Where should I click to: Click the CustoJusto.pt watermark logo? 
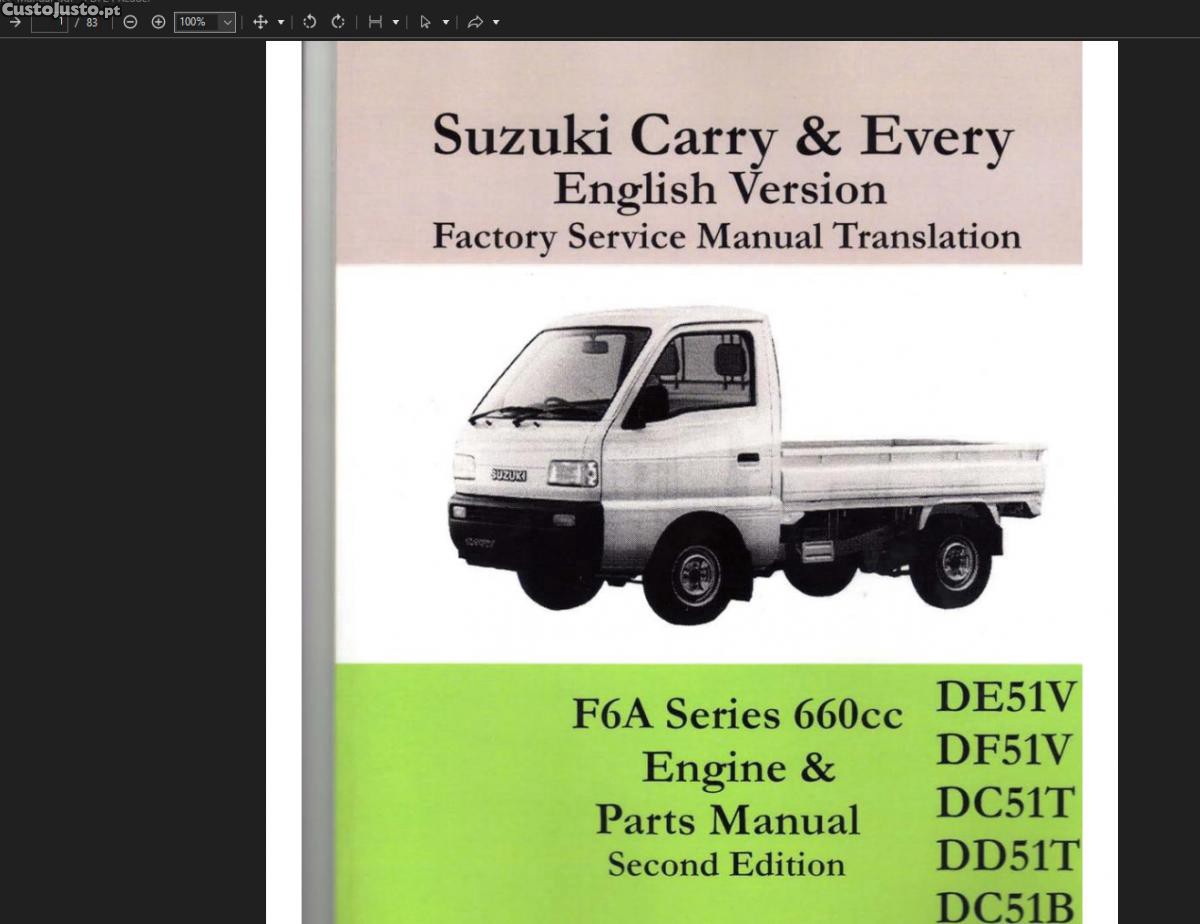pyautogui.click(x=60, y=10)
